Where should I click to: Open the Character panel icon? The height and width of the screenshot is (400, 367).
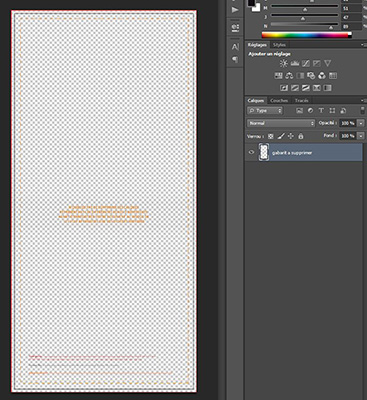click(235, 47)
